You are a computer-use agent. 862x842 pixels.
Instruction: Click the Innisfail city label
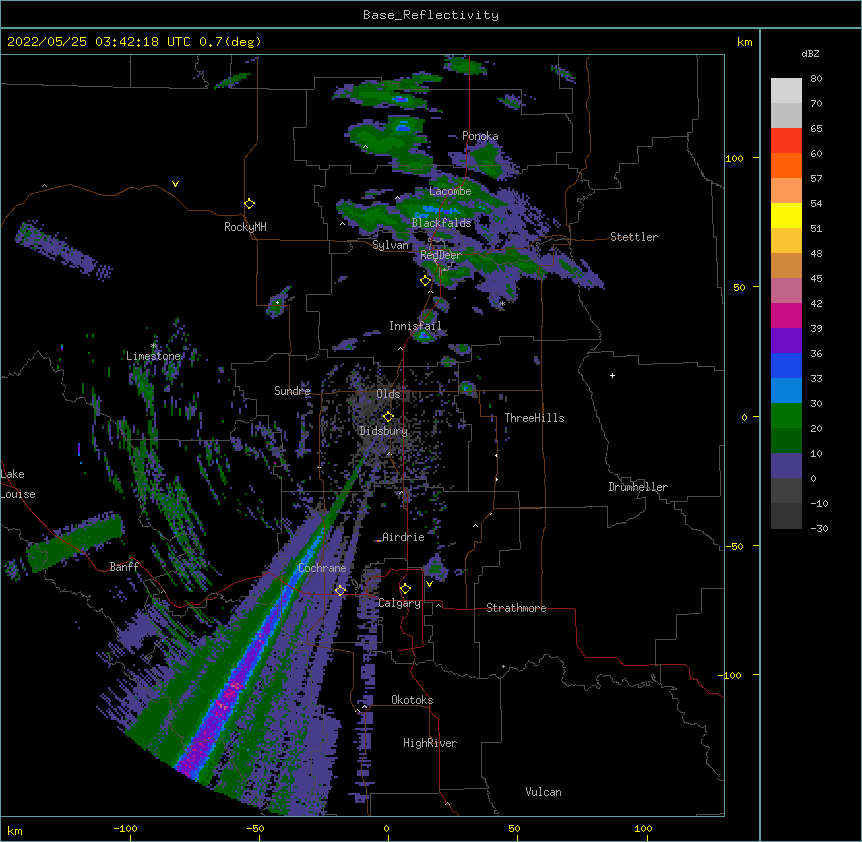point(415,326)
